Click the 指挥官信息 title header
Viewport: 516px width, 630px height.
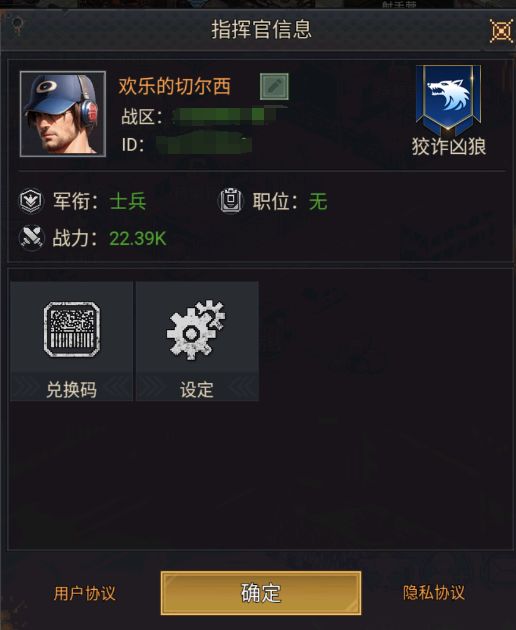262,30
